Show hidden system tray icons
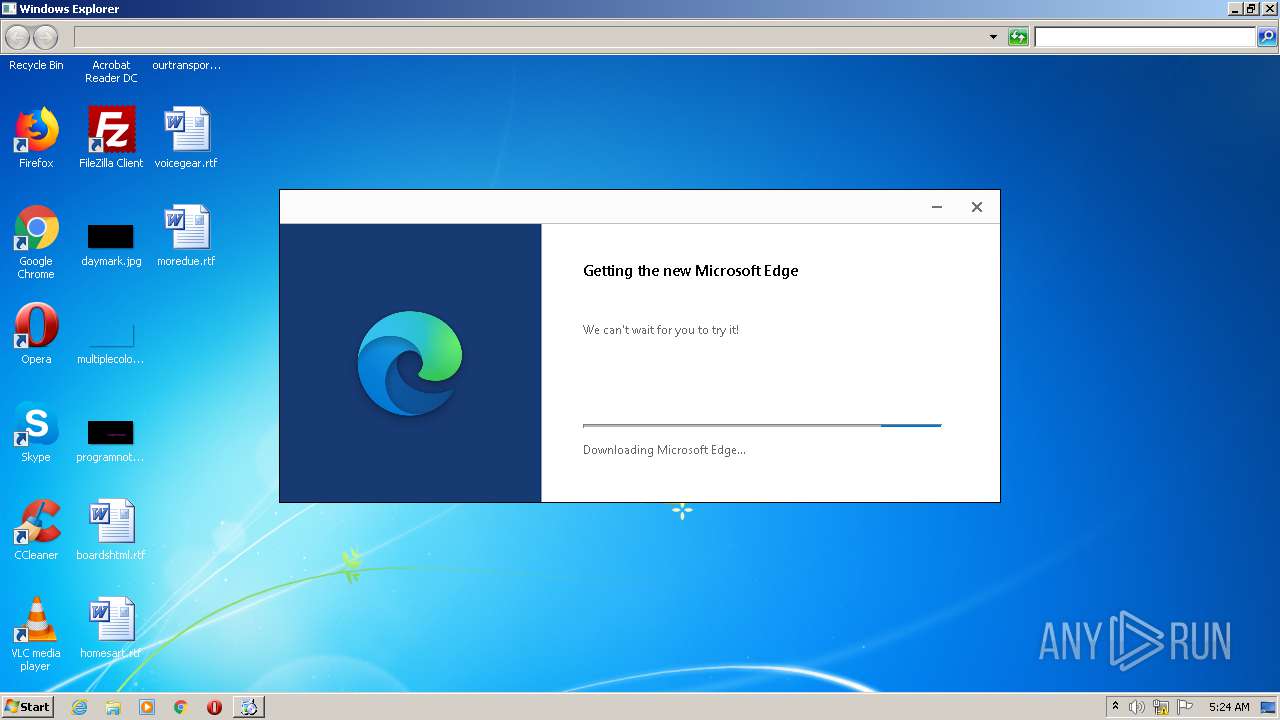Viewport: 1280px width, 720px height. [x=1115, y=707]
